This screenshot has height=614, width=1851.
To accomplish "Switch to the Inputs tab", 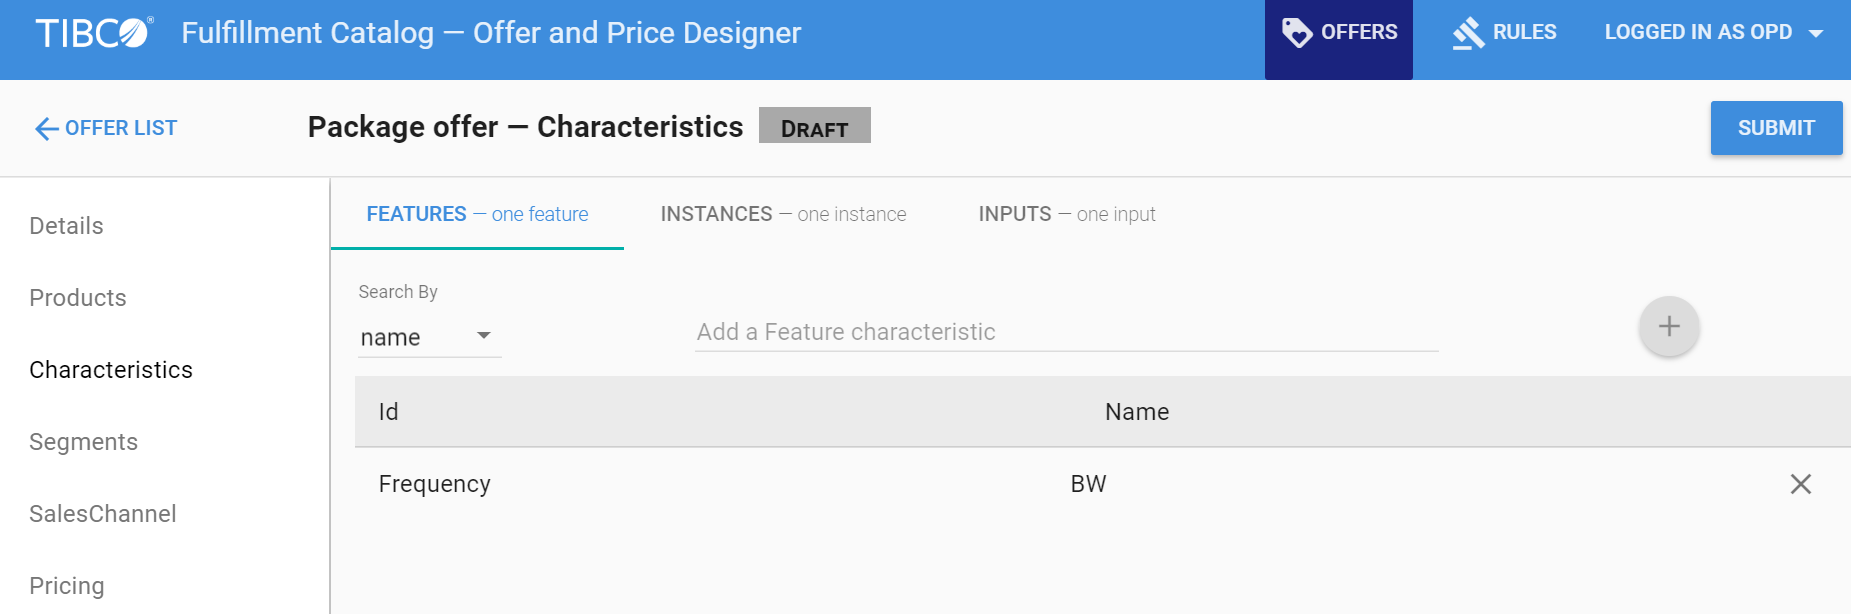I will (1066, 214).
